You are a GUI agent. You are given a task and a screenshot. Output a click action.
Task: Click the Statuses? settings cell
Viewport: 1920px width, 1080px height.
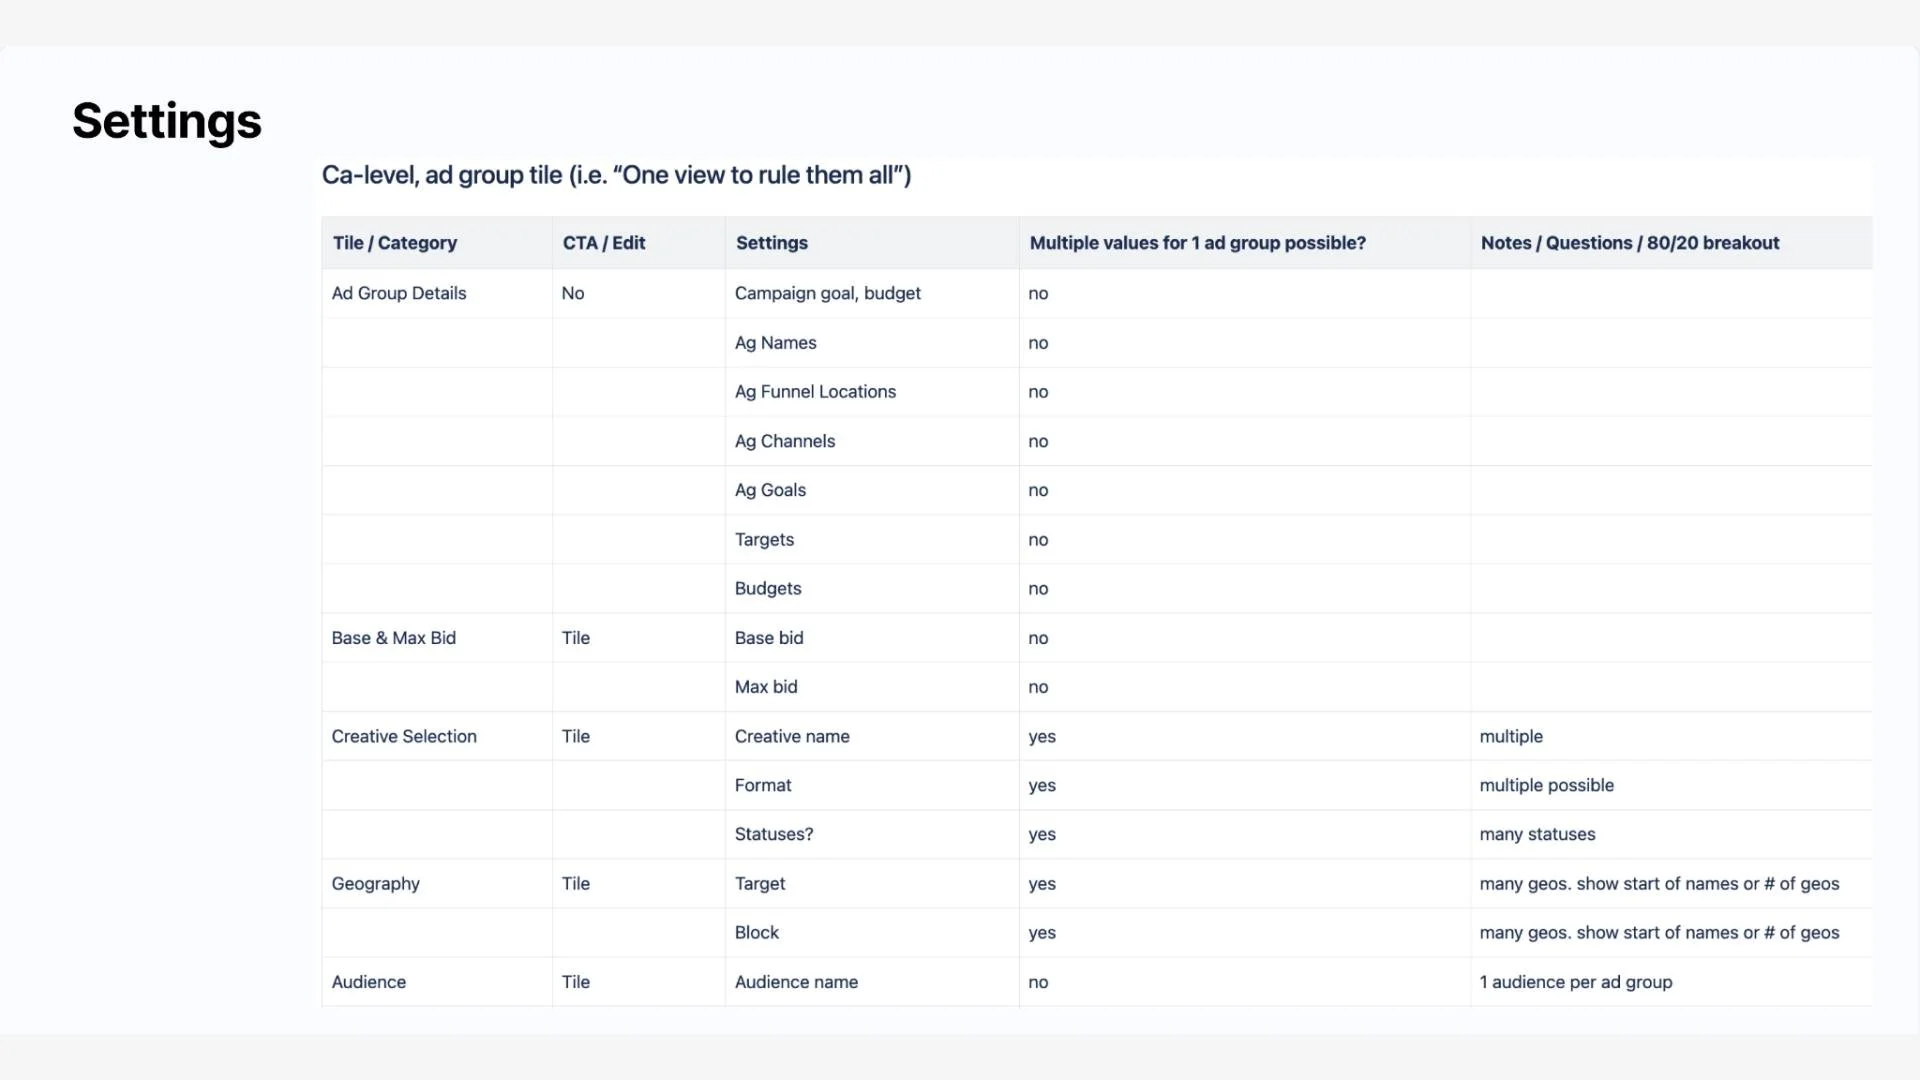[x=774, y=834]
